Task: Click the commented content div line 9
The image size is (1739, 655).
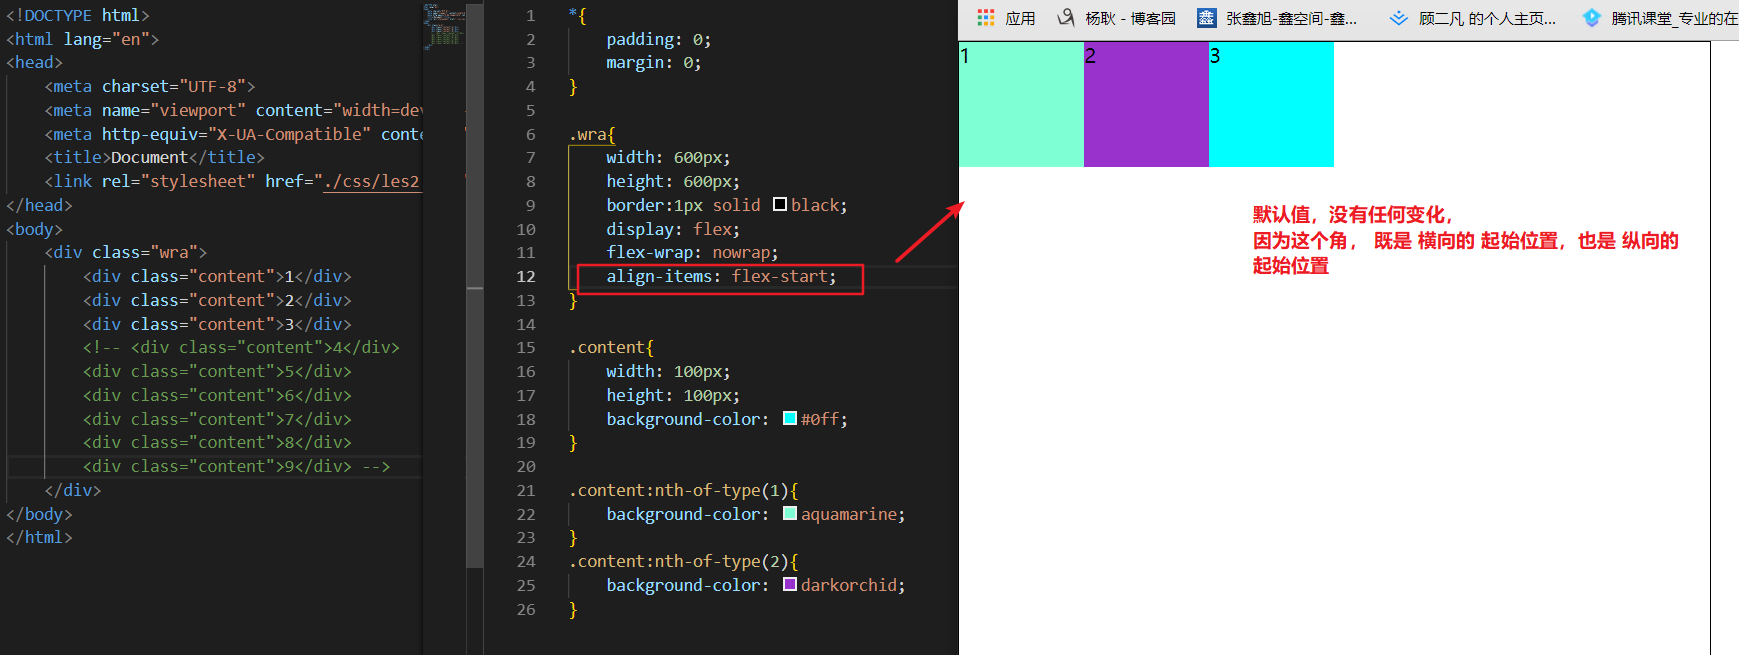Action: [237, 466]
